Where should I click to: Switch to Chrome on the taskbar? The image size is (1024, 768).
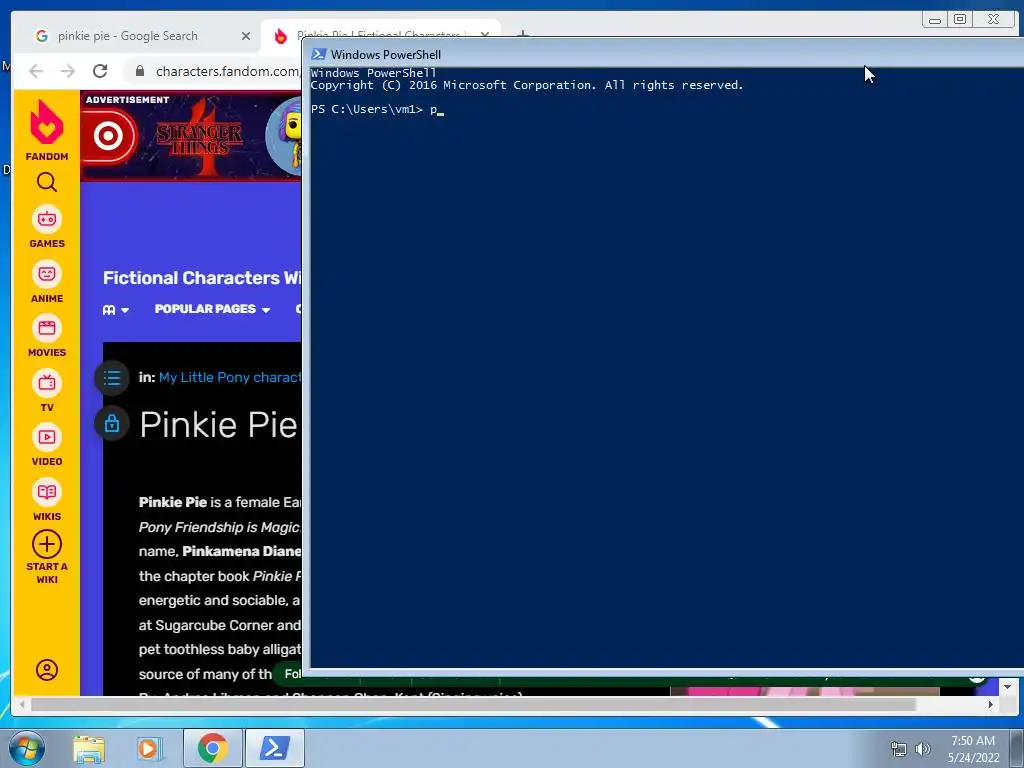(212, 748)
